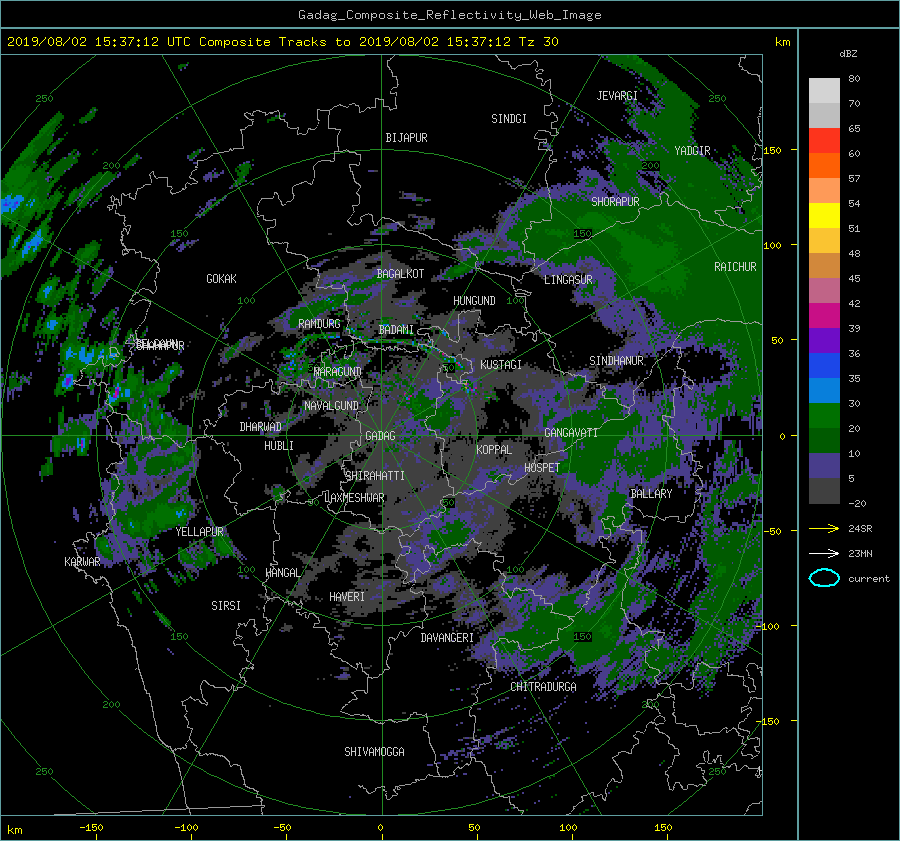Click the HANGAL city label
This screenshot has width=900, height=841.
point(282,573)
